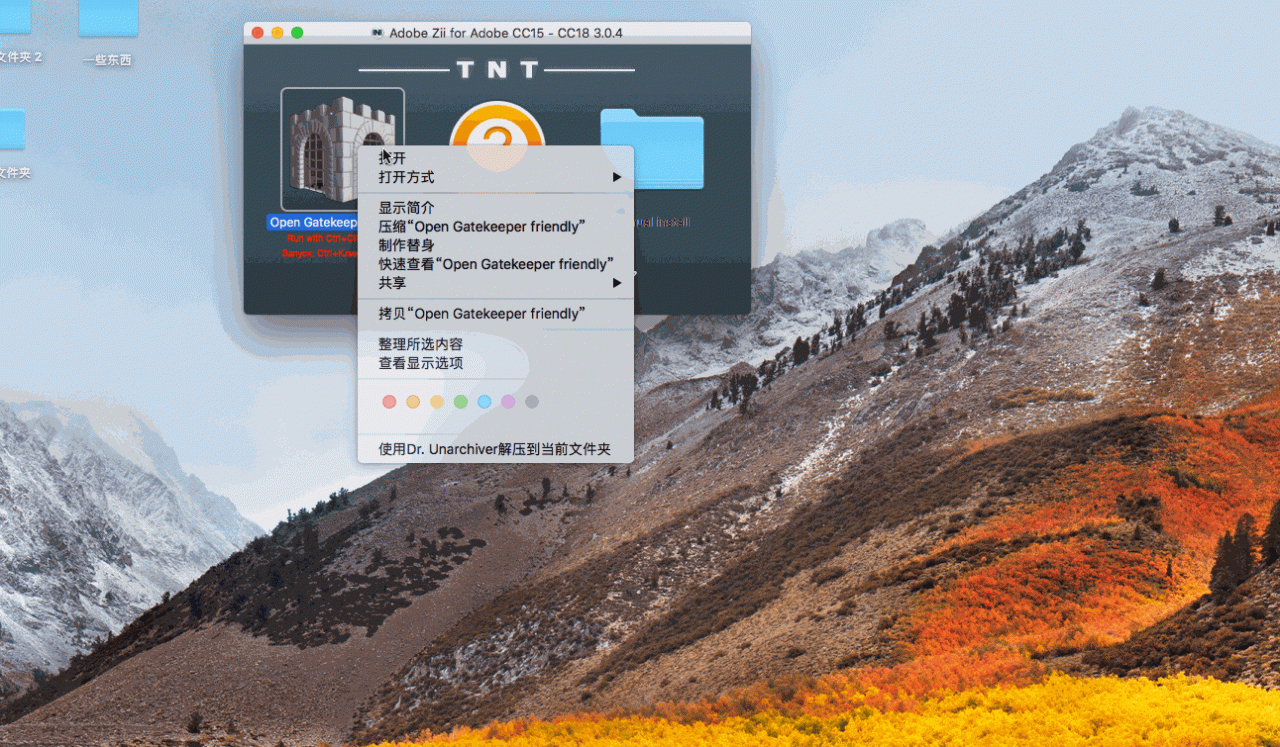Expand the 打开方式 submenu

(x=496, y=177)
